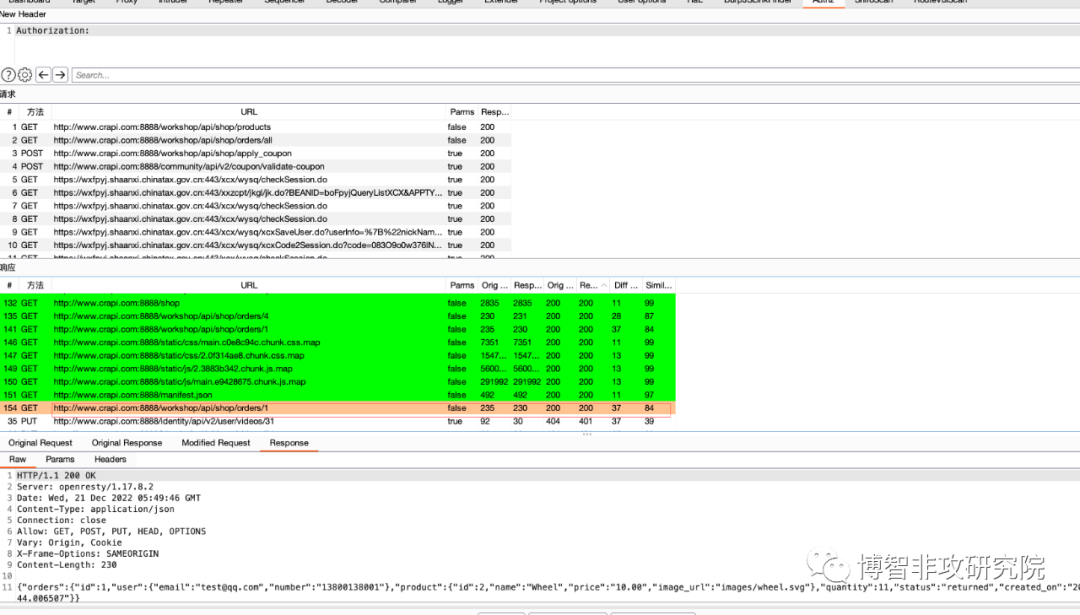Select request row 9 xcxSaveUser.do
This screenshot has width=1080, height=615.
coord(256,232)
